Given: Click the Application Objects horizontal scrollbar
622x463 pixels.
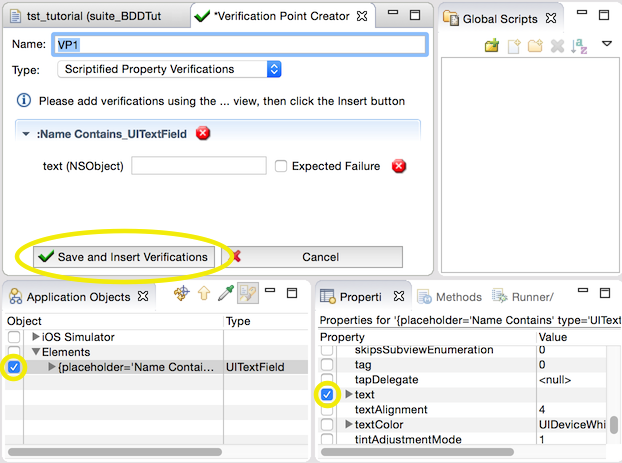Looking at the screenshot, I should coord(115,452).
